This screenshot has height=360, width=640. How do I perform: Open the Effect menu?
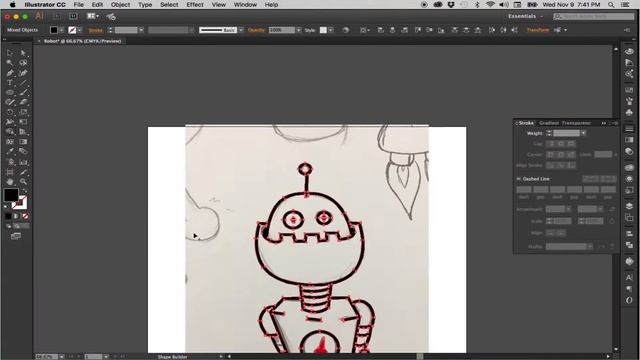[195, 5]
